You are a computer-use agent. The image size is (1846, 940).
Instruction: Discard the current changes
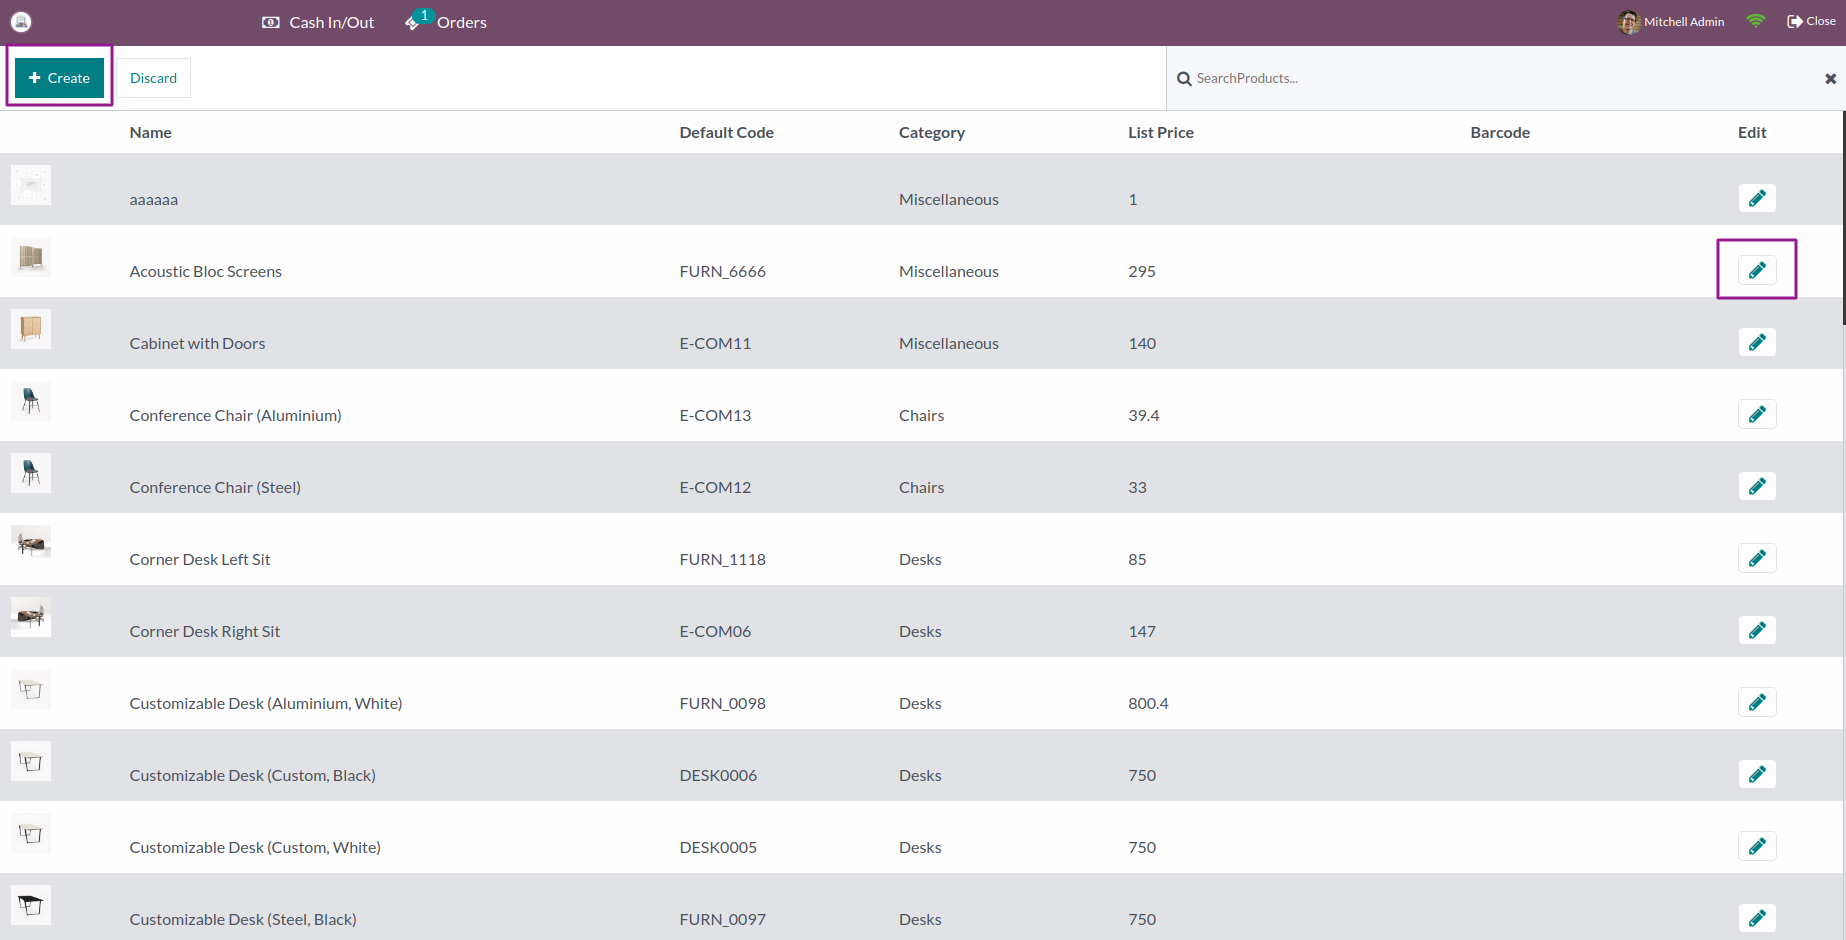pyautogui.click(x=153, y=77)
